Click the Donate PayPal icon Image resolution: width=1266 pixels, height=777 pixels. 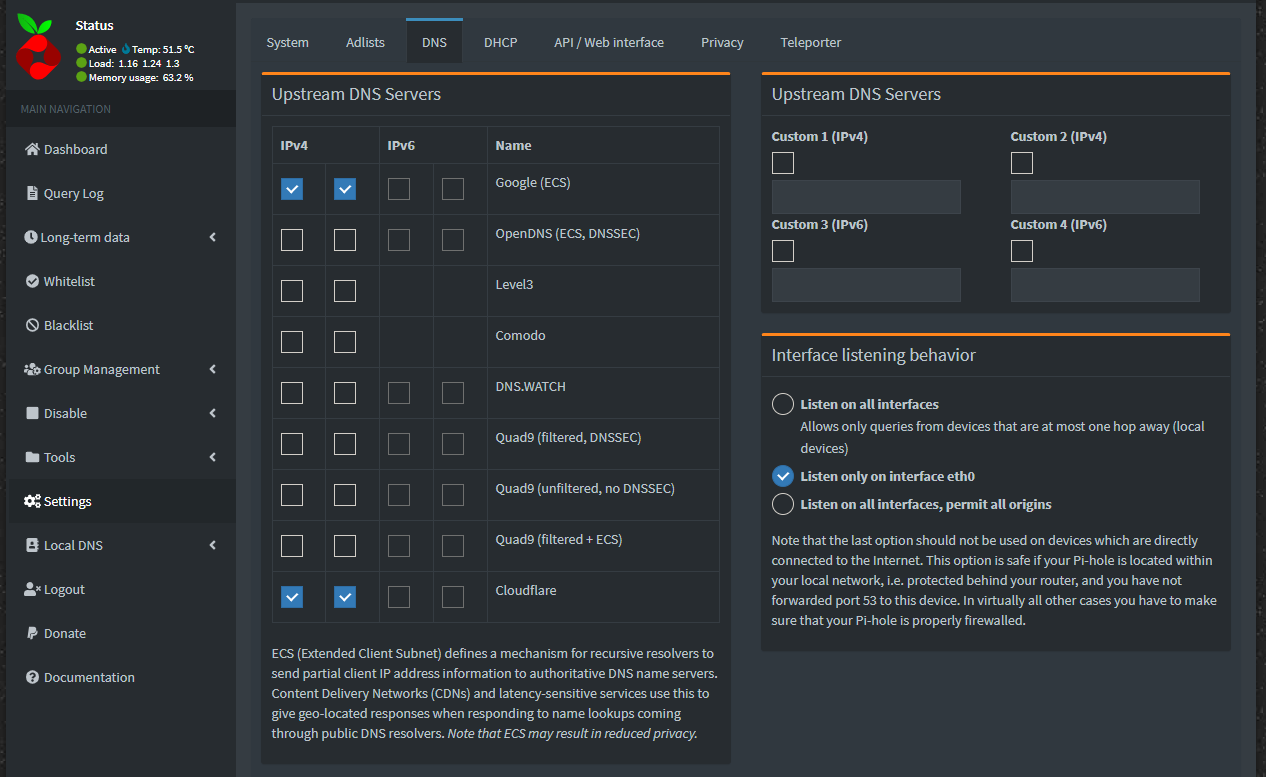tap(32, 633)
